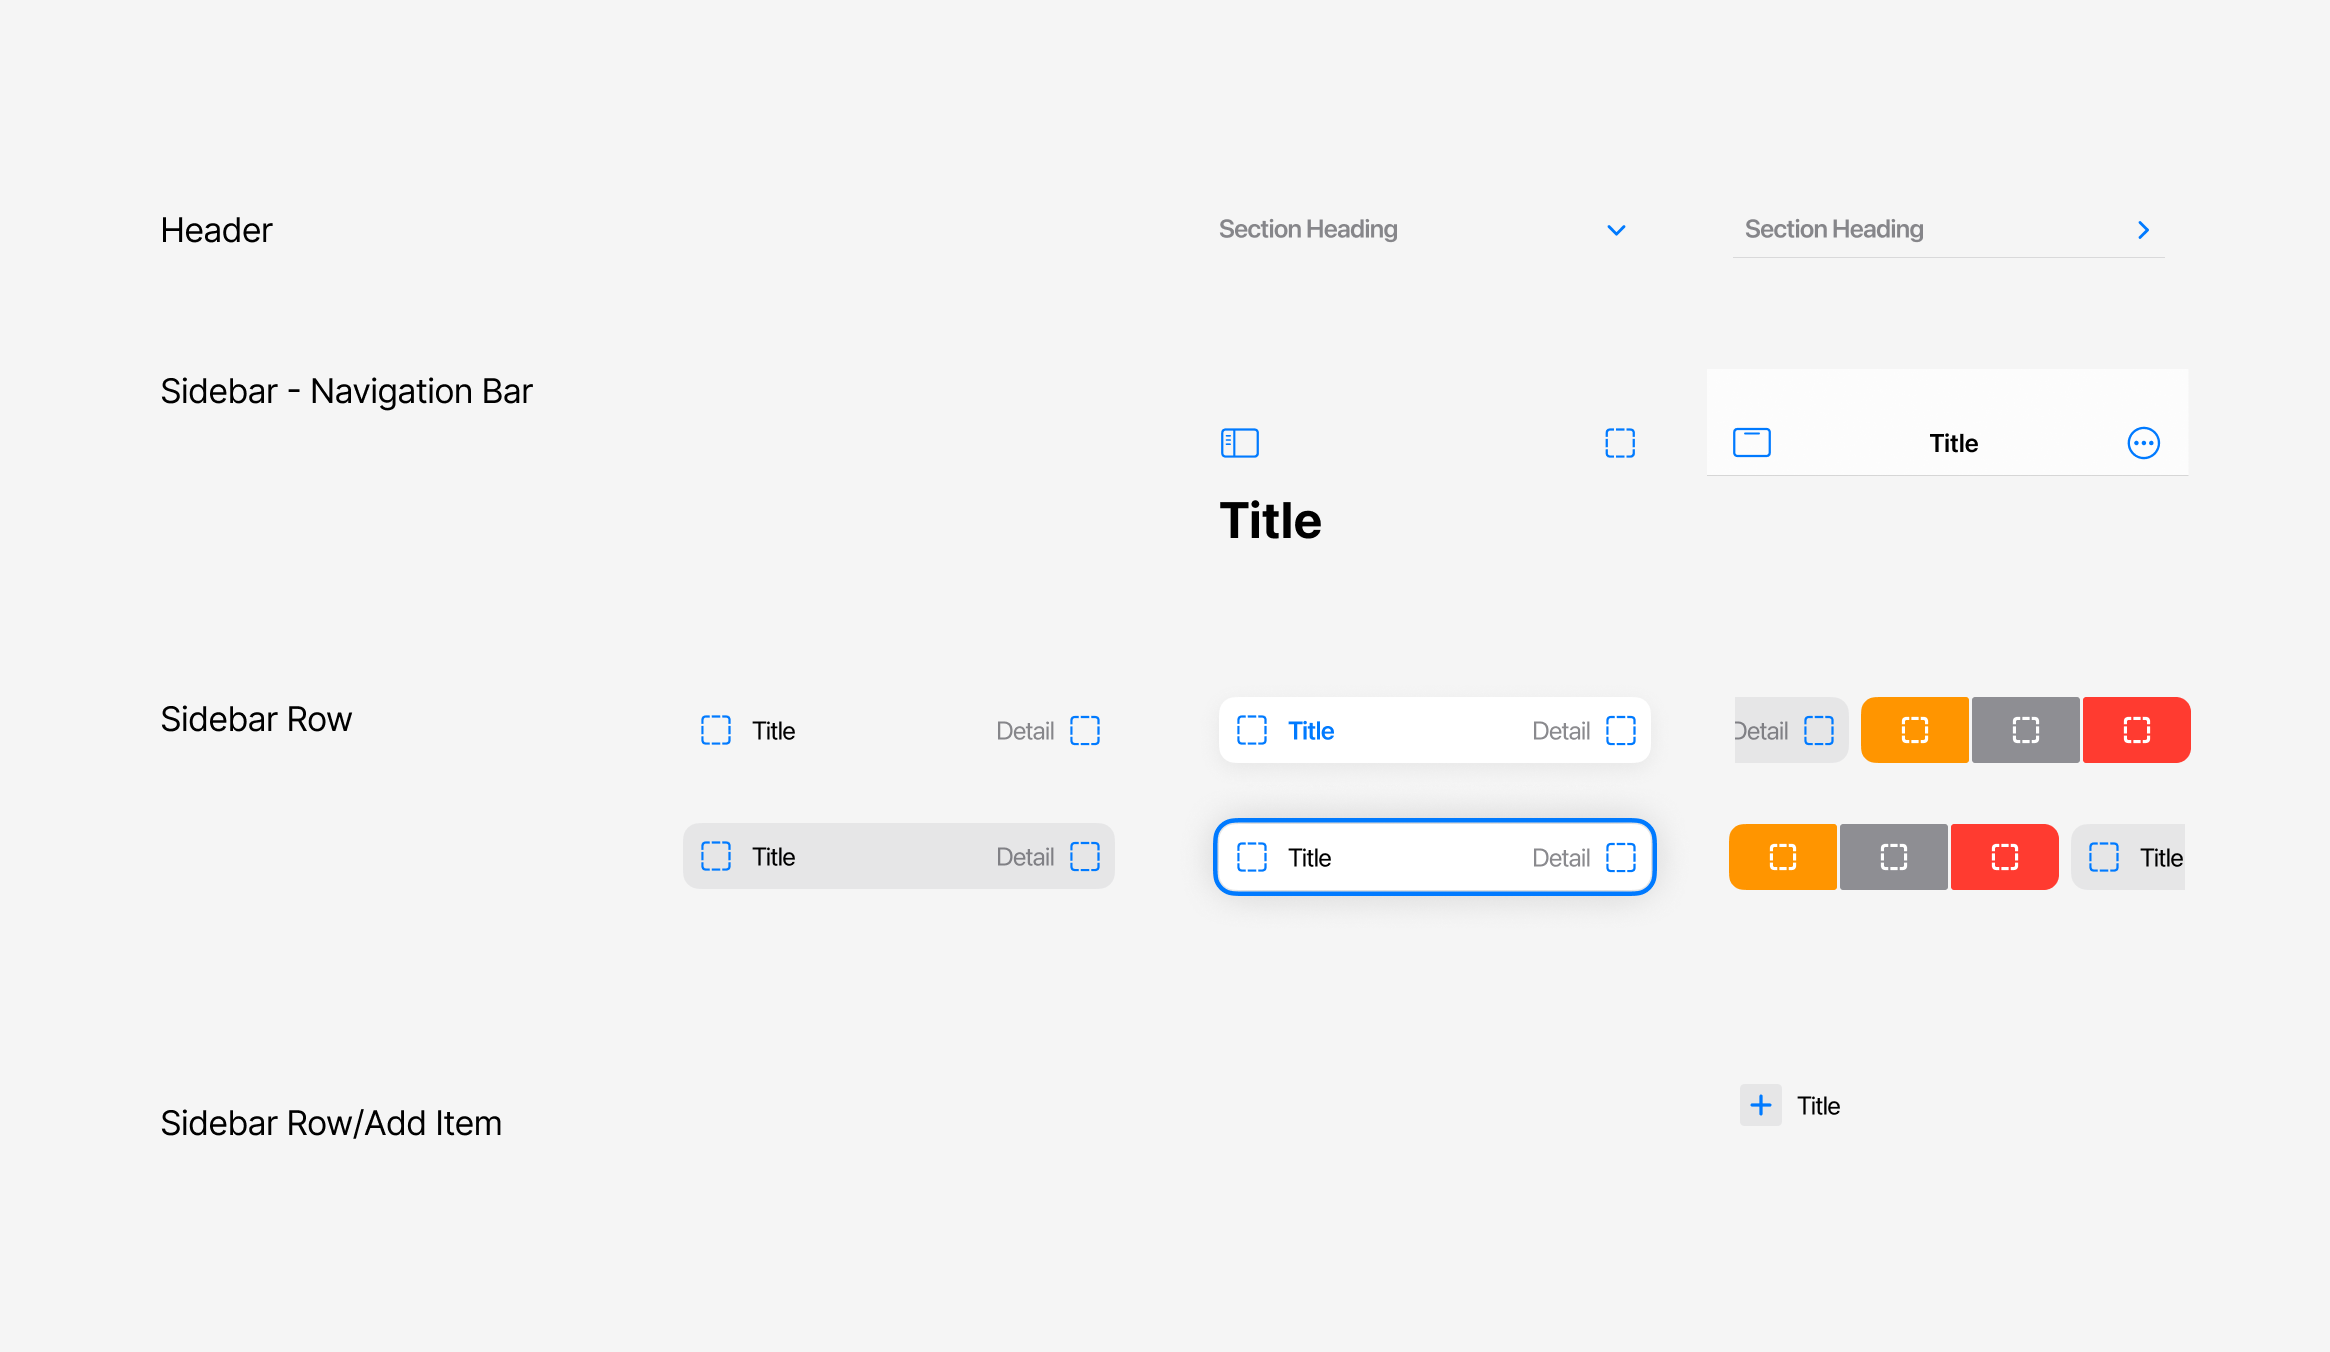Viewport: 2330px width, 1352px height.
Task: Click the trailing dashed icon in the blue-outlined row
Action: (x=1620, y=857)
